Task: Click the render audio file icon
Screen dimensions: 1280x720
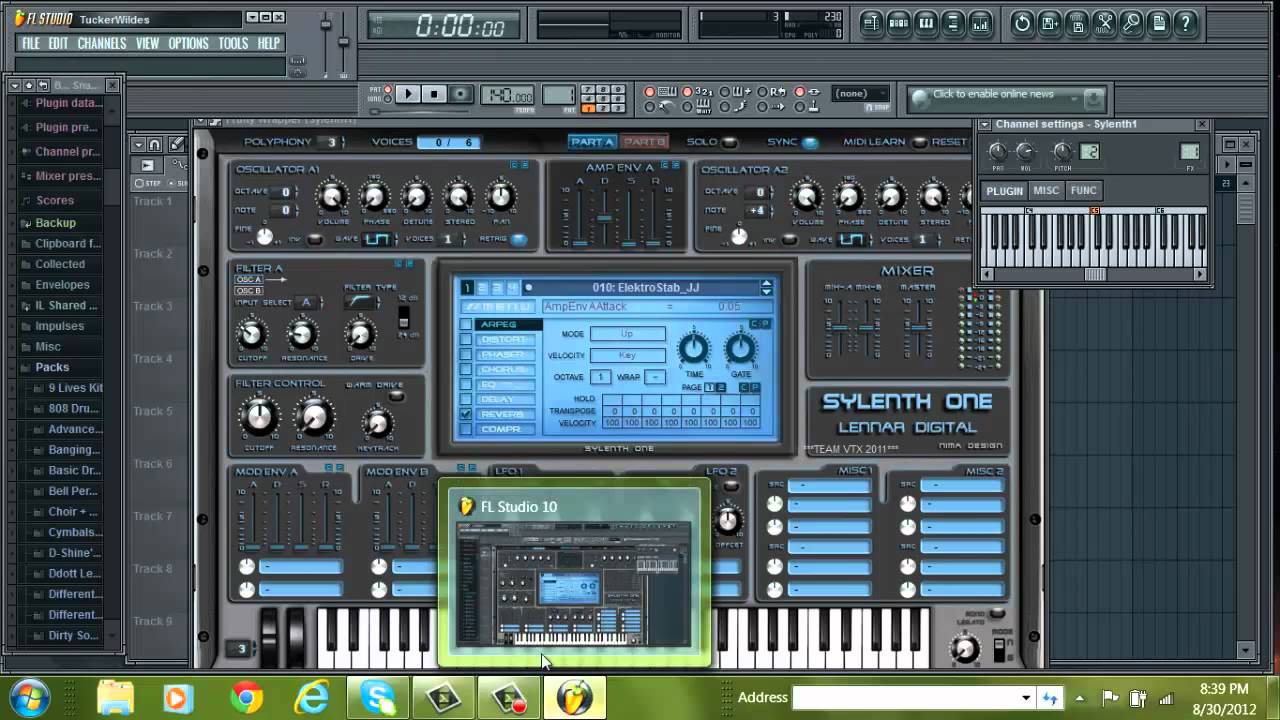Action: point(1076,23)
